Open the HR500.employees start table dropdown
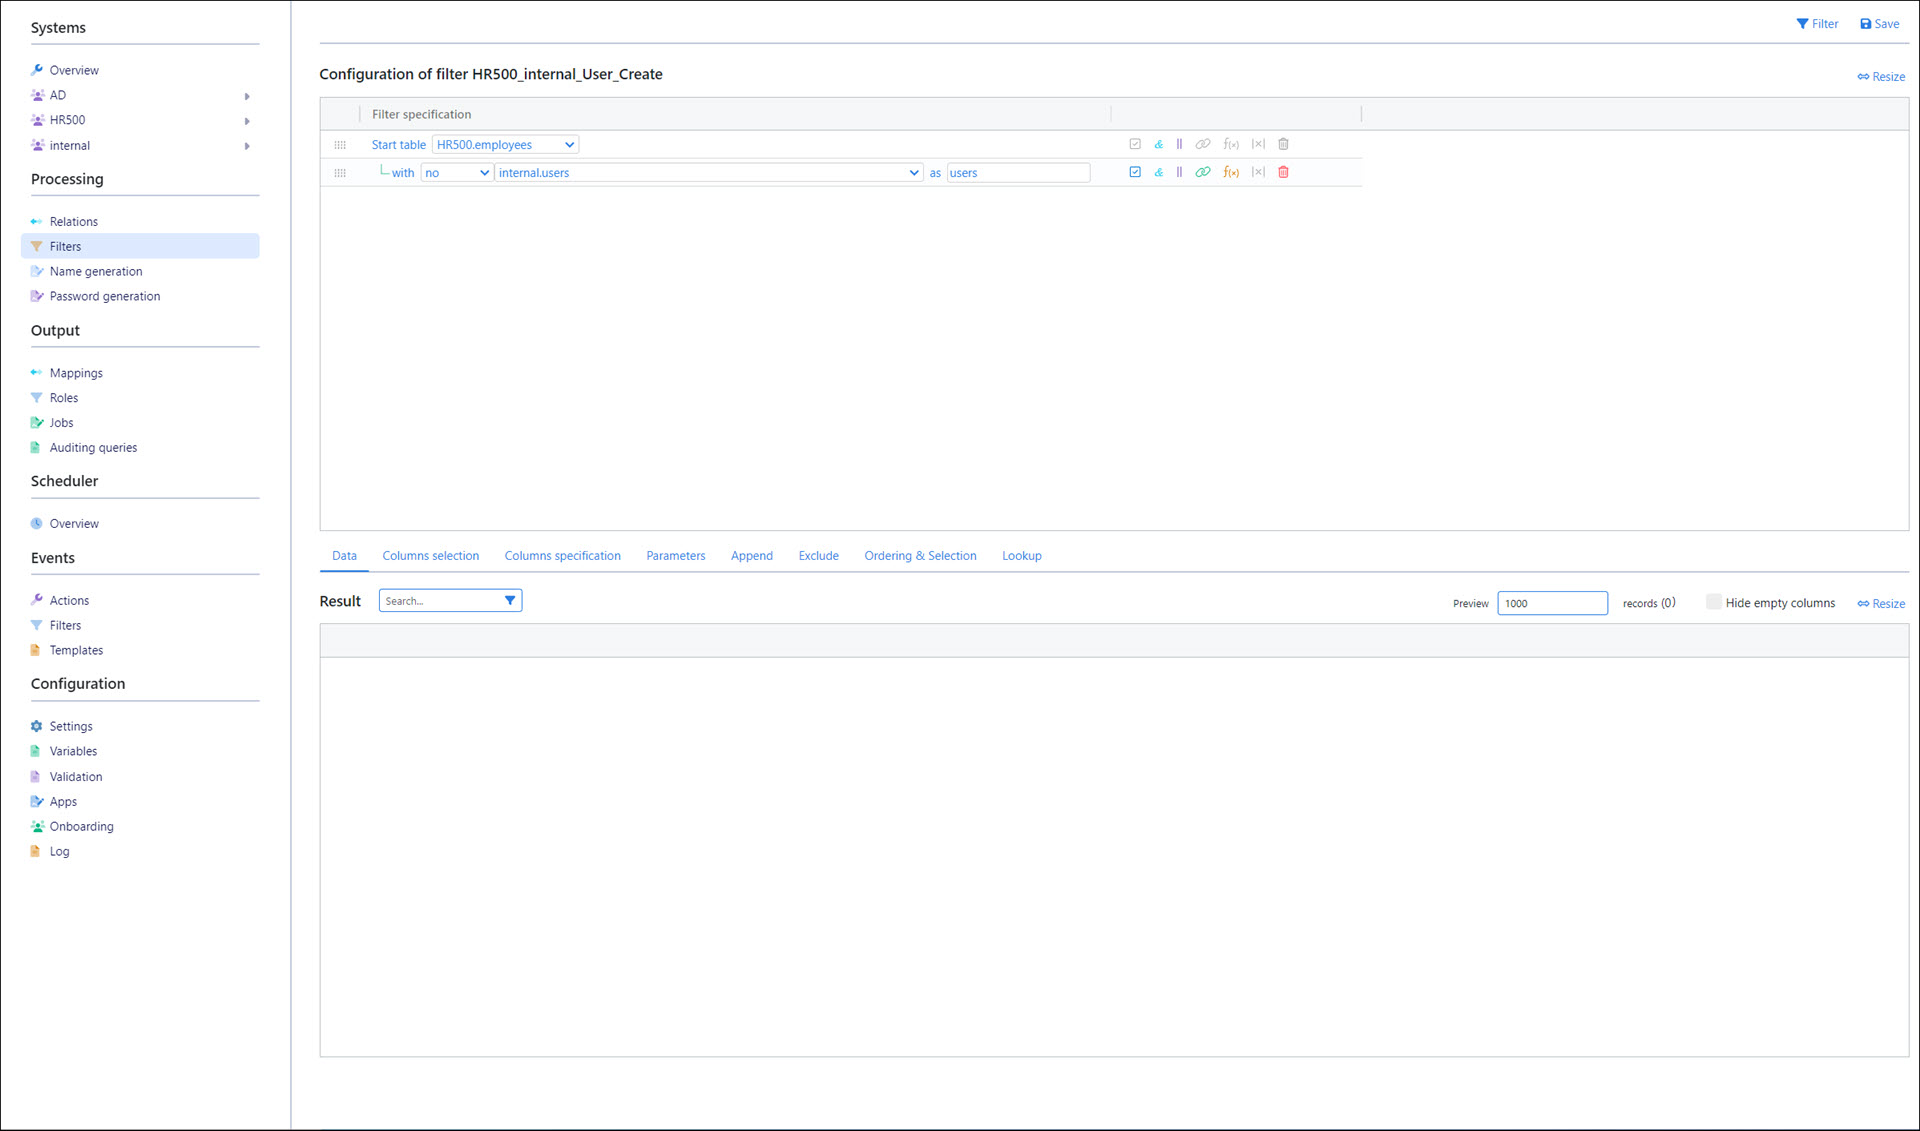The height and width of the screenshot is (1131, 1920). 505,145
